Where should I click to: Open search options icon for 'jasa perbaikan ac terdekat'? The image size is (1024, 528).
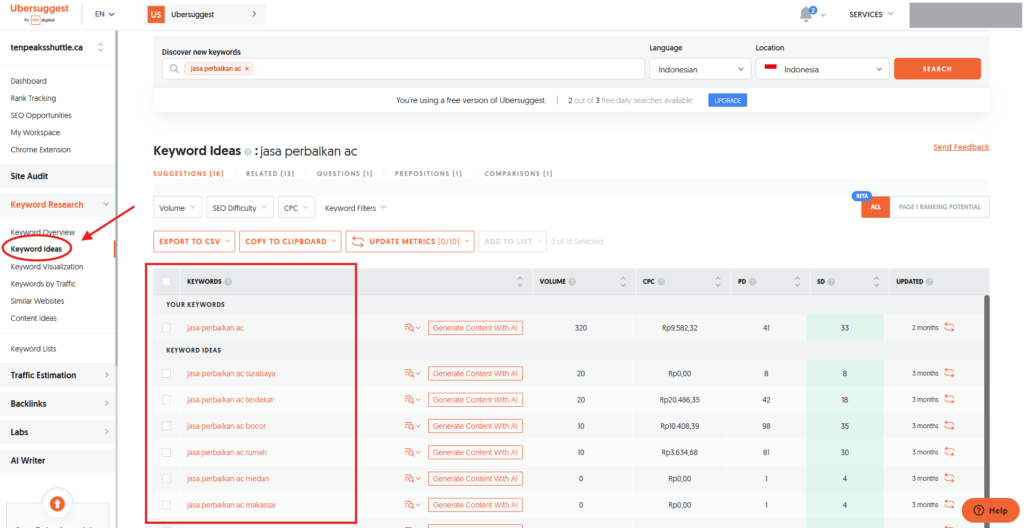pos(412,400)
